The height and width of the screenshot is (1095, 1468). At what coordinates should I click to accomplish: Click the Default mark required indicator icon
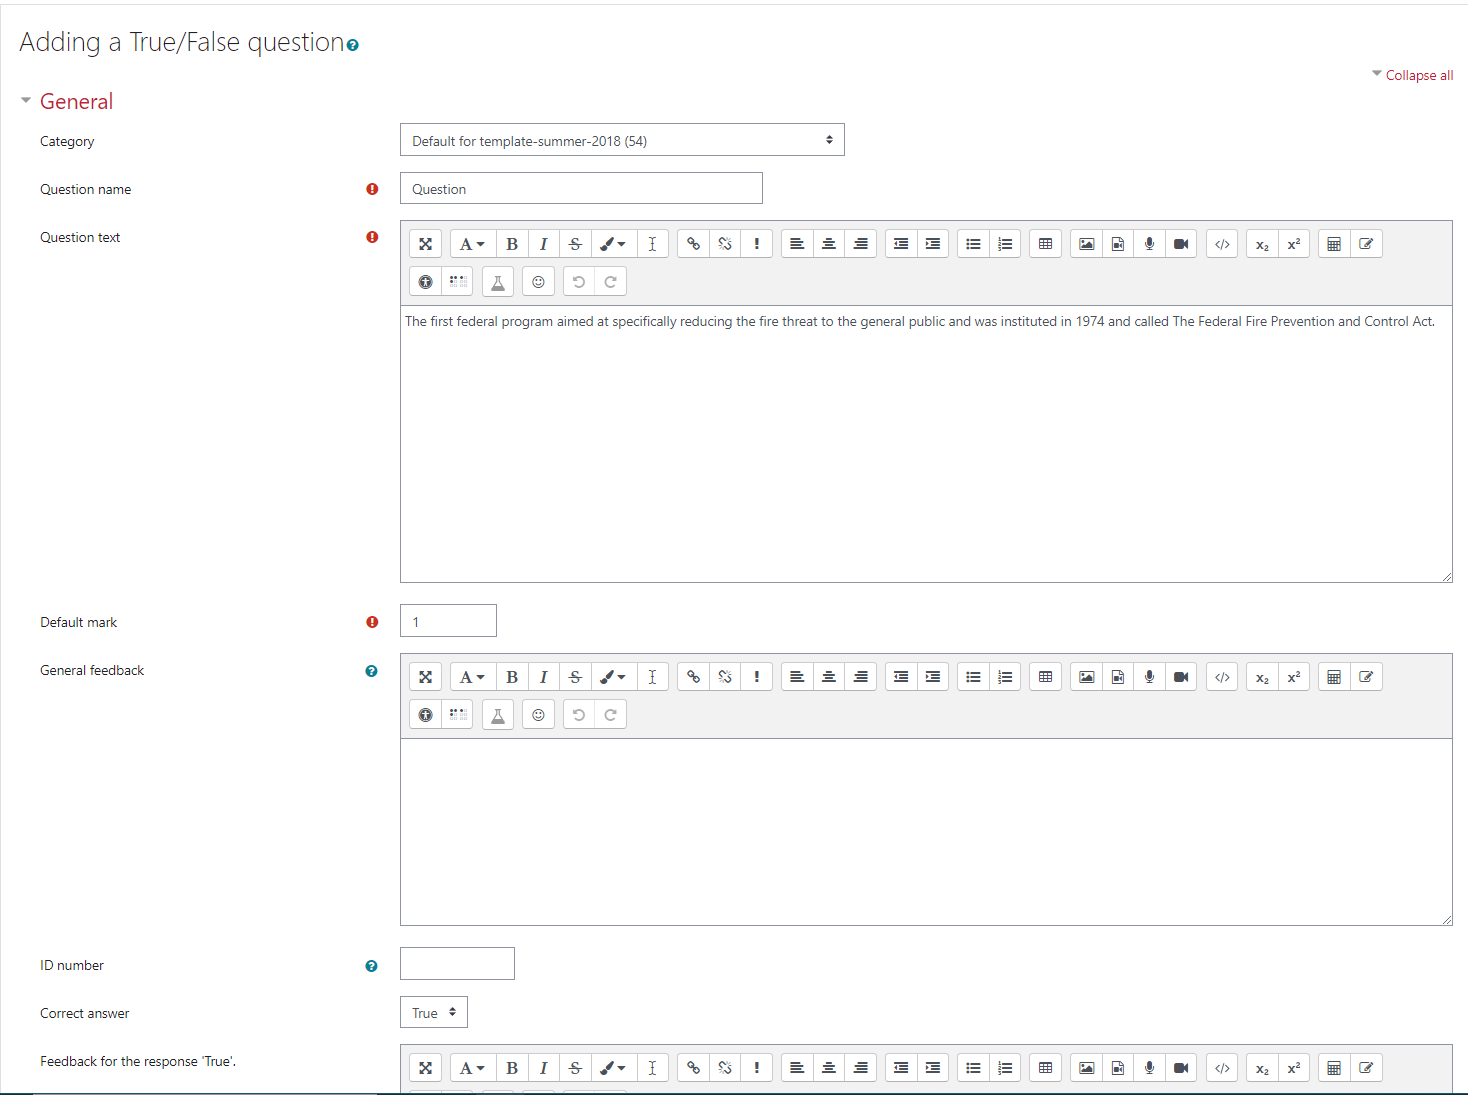(x=372, y=622)
